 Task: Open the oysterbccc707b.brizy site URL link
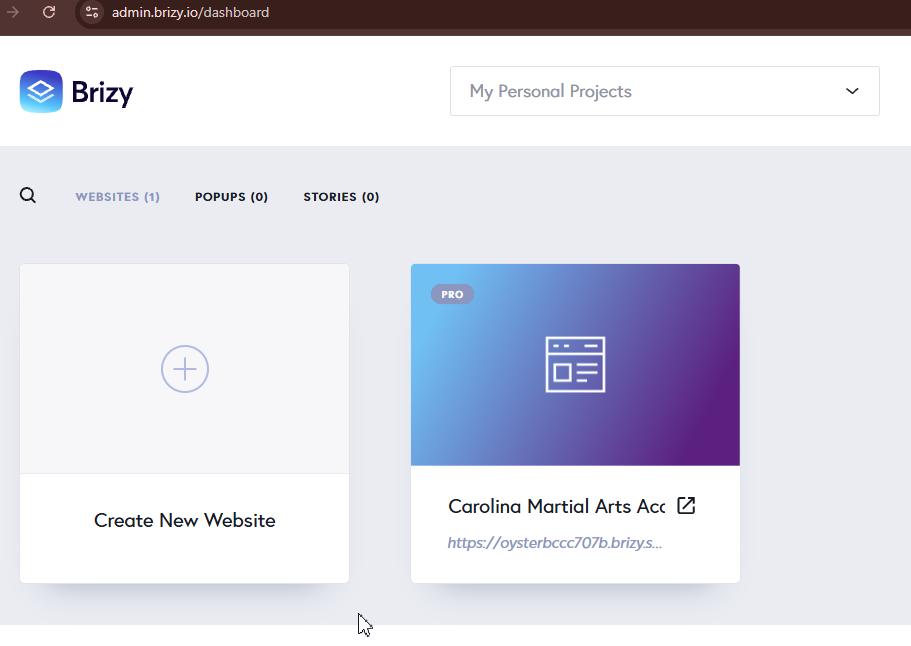(554, 543)
